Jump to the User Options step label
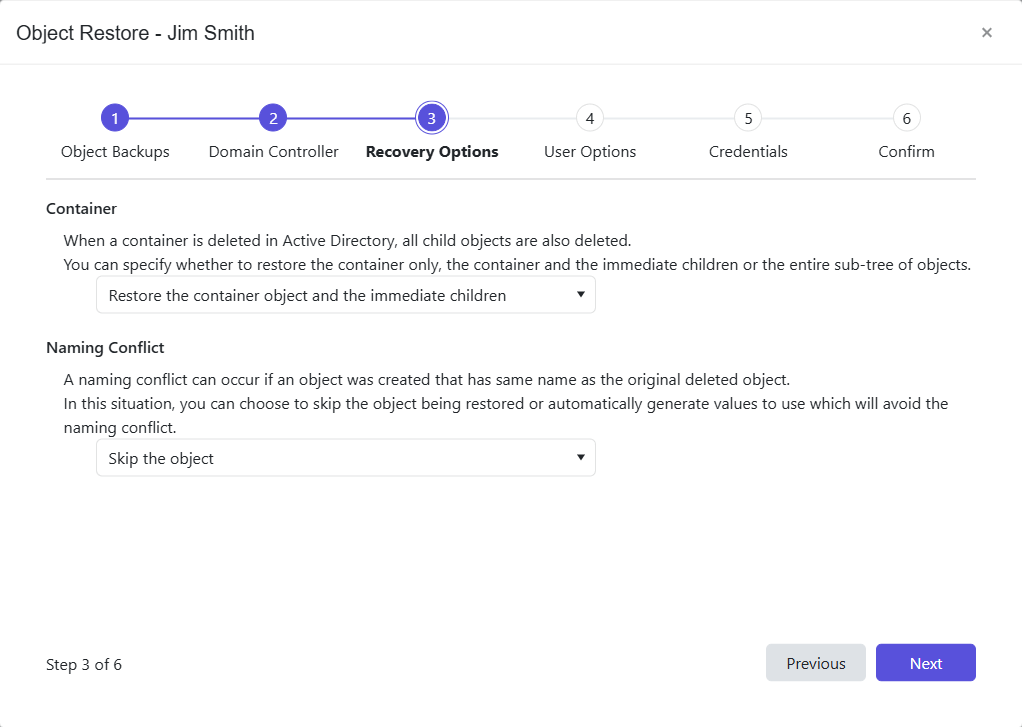The width and height of the screenshot is (1022, 727). pos(590,152)
